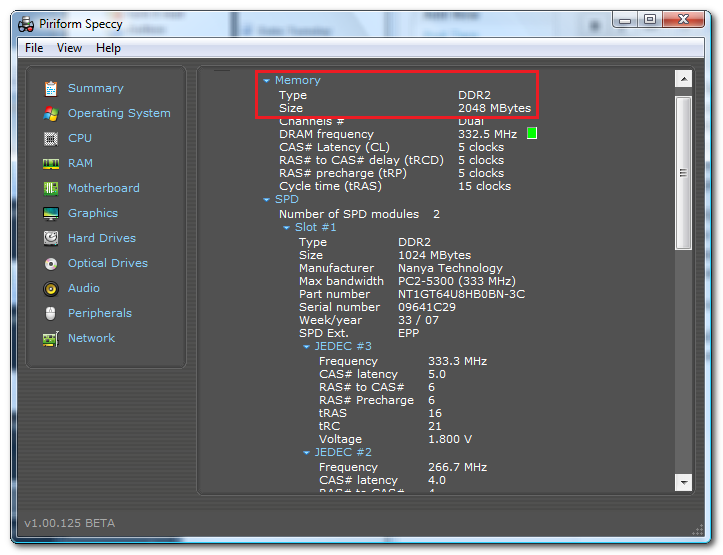Select the Nanya Technology manufacturer value
This screenshot has width=723, height=555.
[x=450, y=268]
